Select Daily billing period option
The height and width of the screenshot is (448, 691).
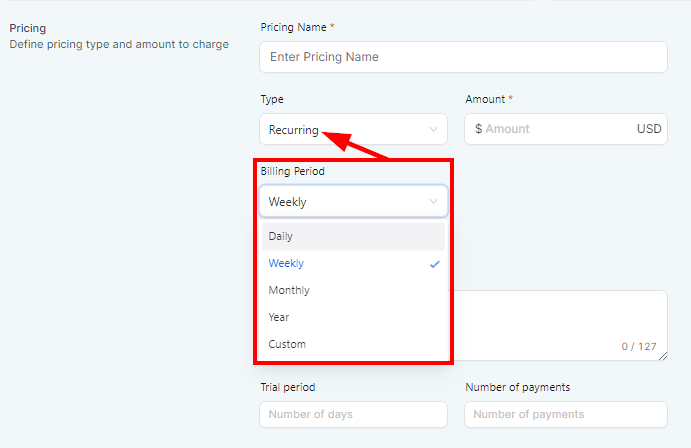click(x=352, y=236)
